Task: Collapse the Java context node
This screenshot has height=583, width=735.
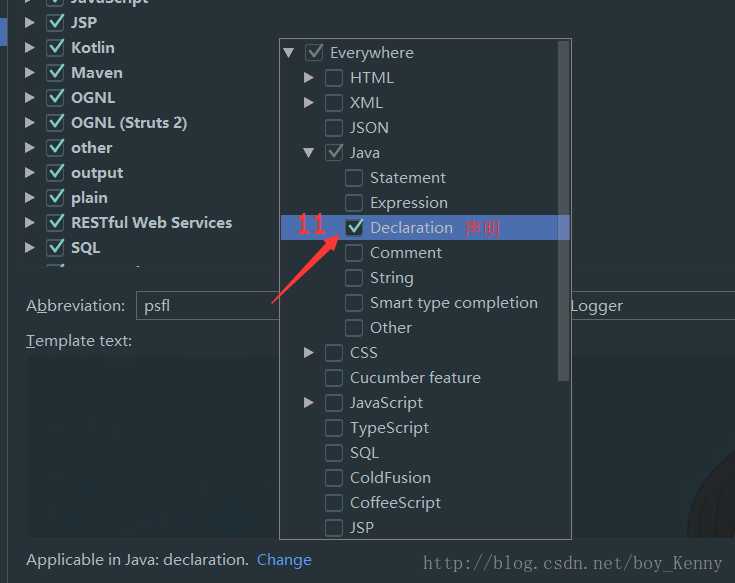Action: click(x=308, y=153)
